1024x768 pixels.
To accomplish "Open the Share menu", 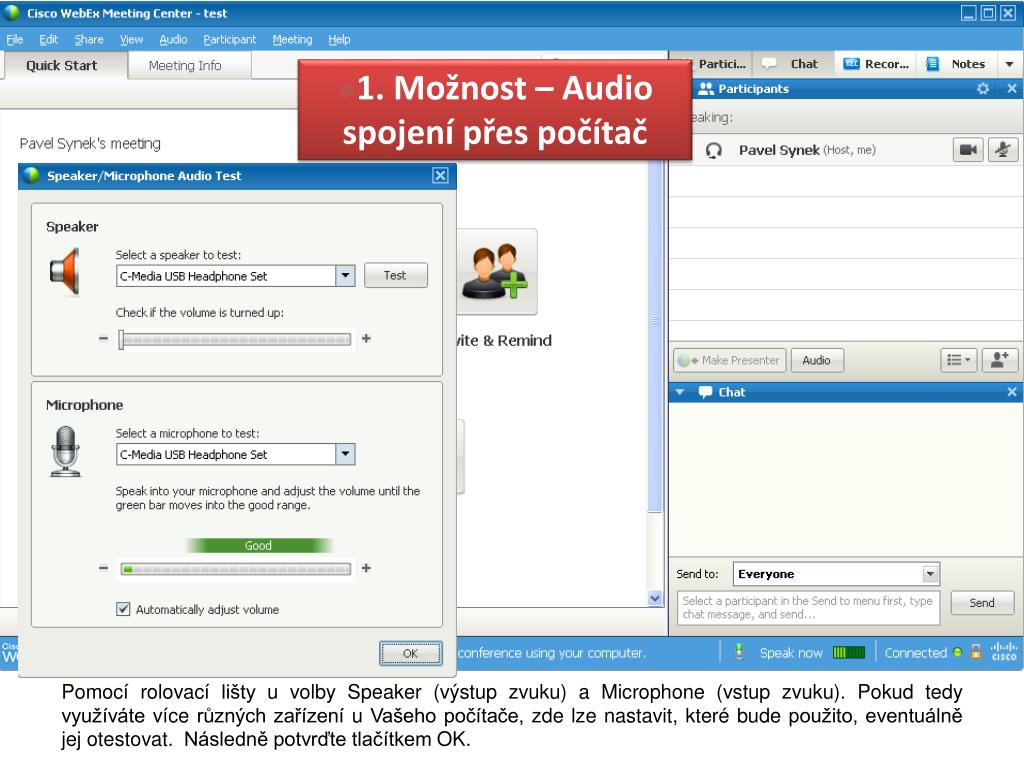I will (89, 39).
